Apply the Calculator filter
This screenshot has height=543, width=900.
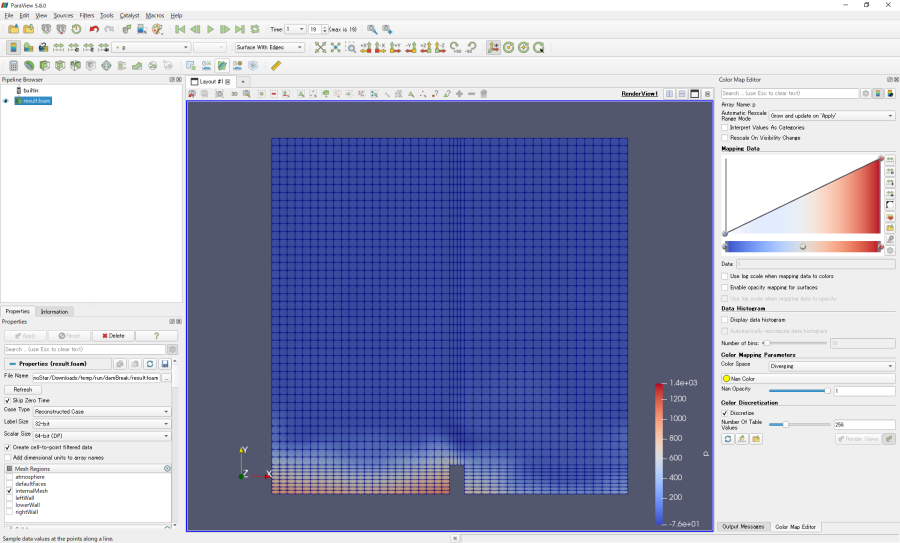(x=13, y=66)
